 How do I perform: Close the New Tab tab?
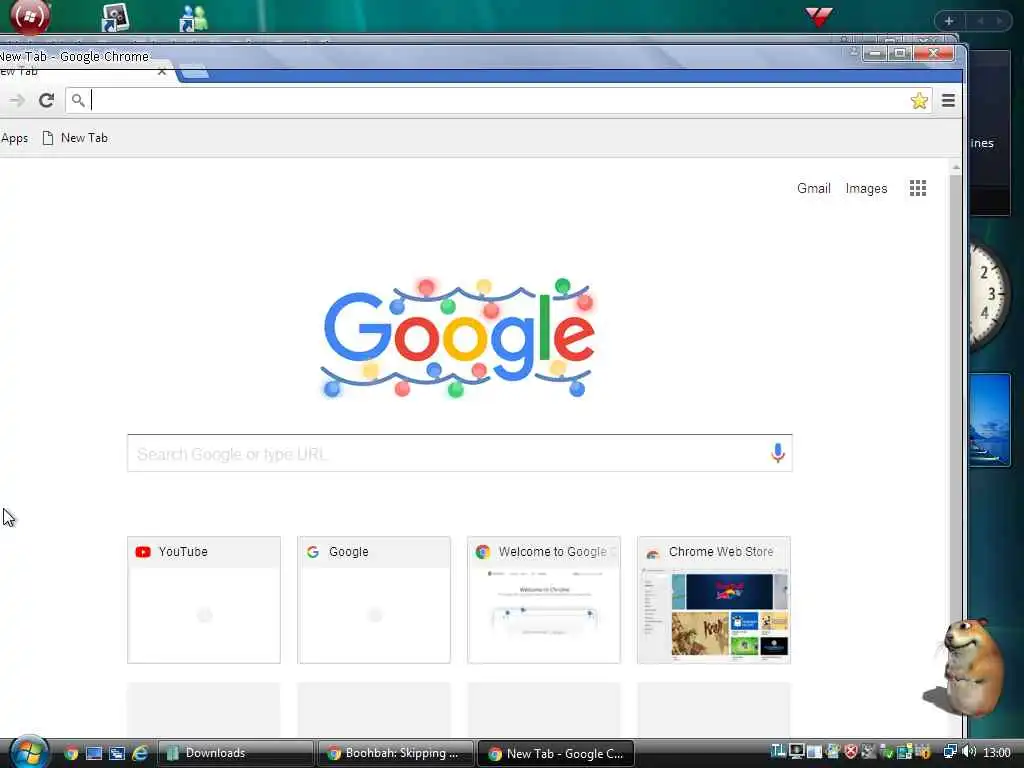[162, 71]
